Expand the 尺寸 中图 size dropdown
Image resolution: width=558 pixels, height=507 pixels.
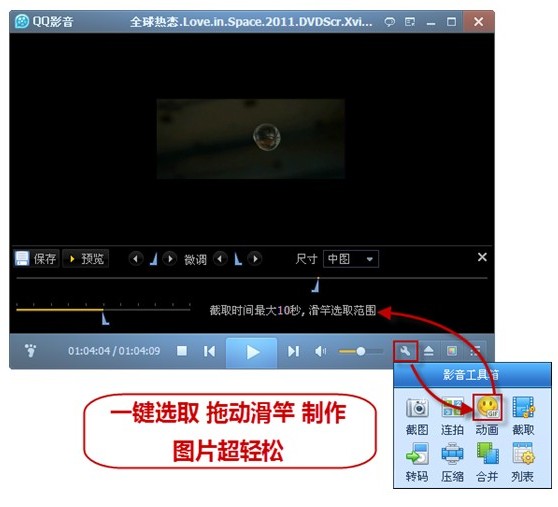(351, 259)
